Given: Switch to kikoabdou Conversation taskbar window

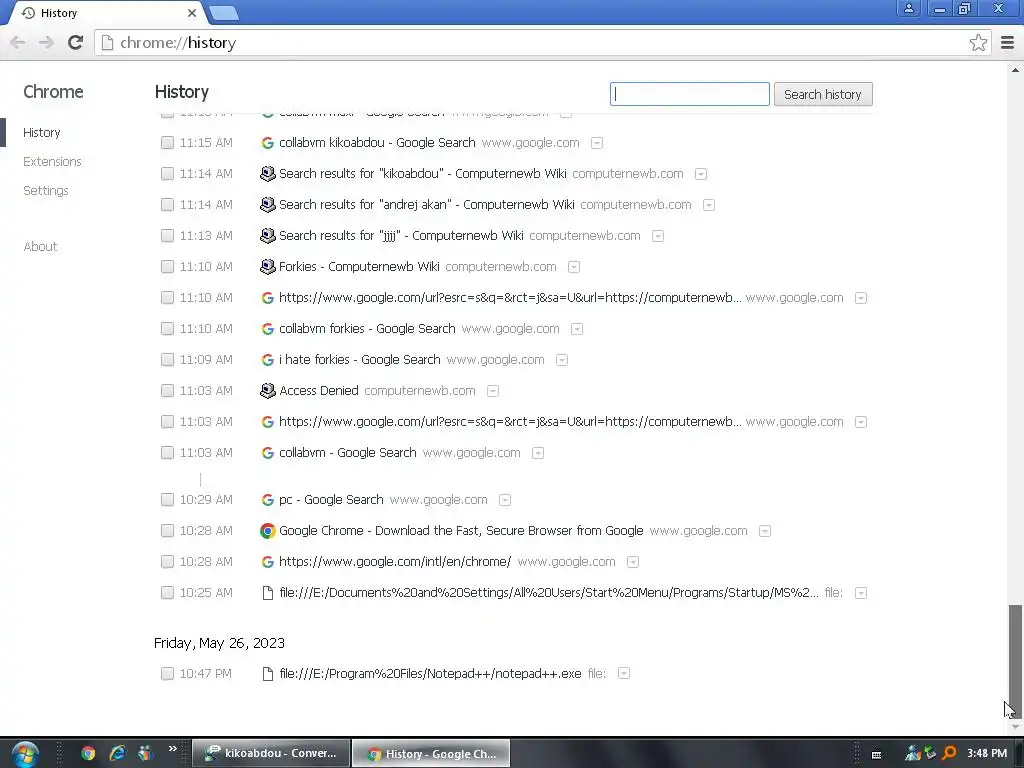Looking at the screenshot, I should click(x=272, y=754).
